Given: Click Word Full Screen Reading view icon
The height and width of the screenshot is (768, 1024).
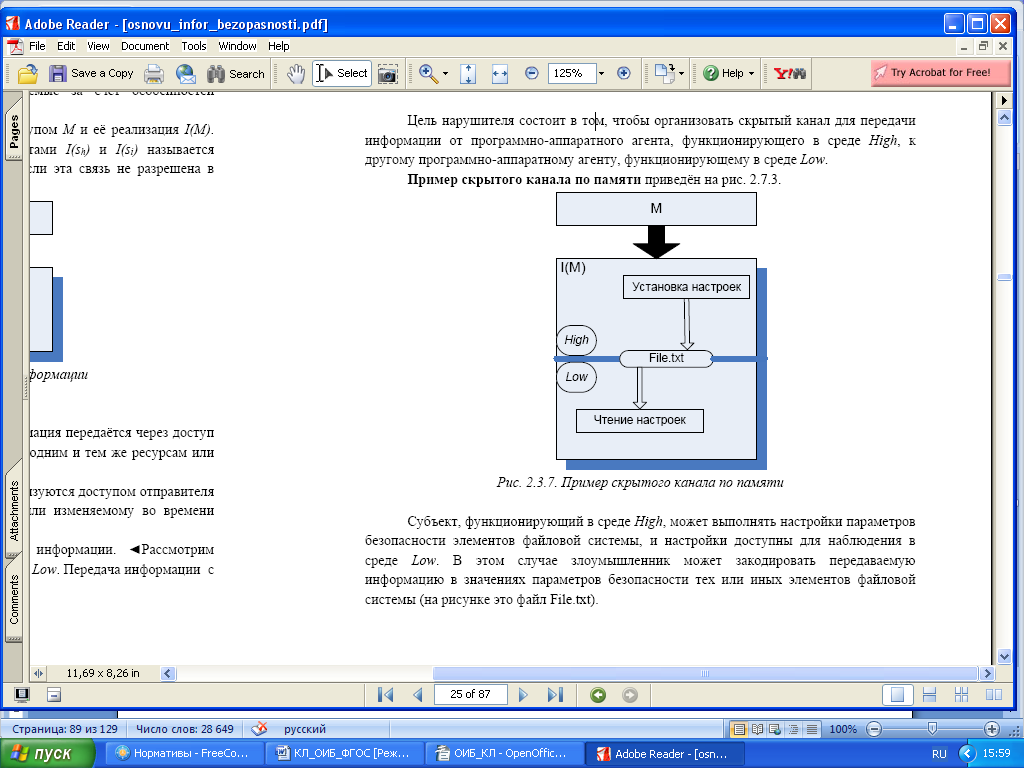Looking at the screenshot, I should pyautogui.click(x=758, y=729).
